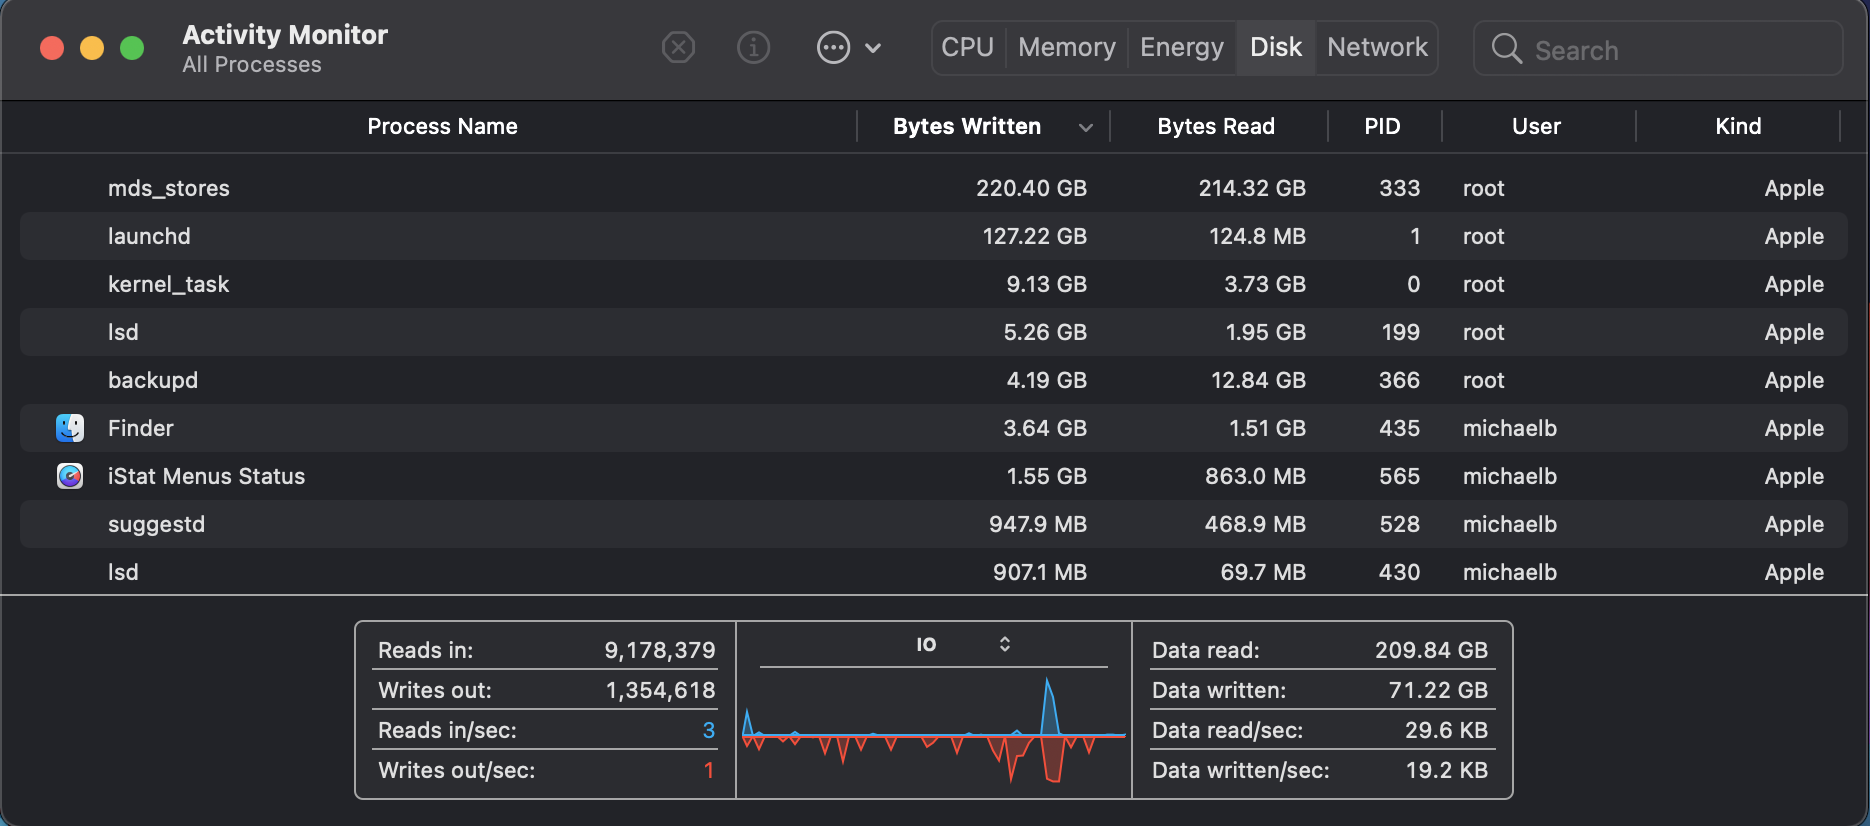Switch to the CPU tab
This screenshot has width=1870, height=826.
pyautogui.click(x=967, y=47)
